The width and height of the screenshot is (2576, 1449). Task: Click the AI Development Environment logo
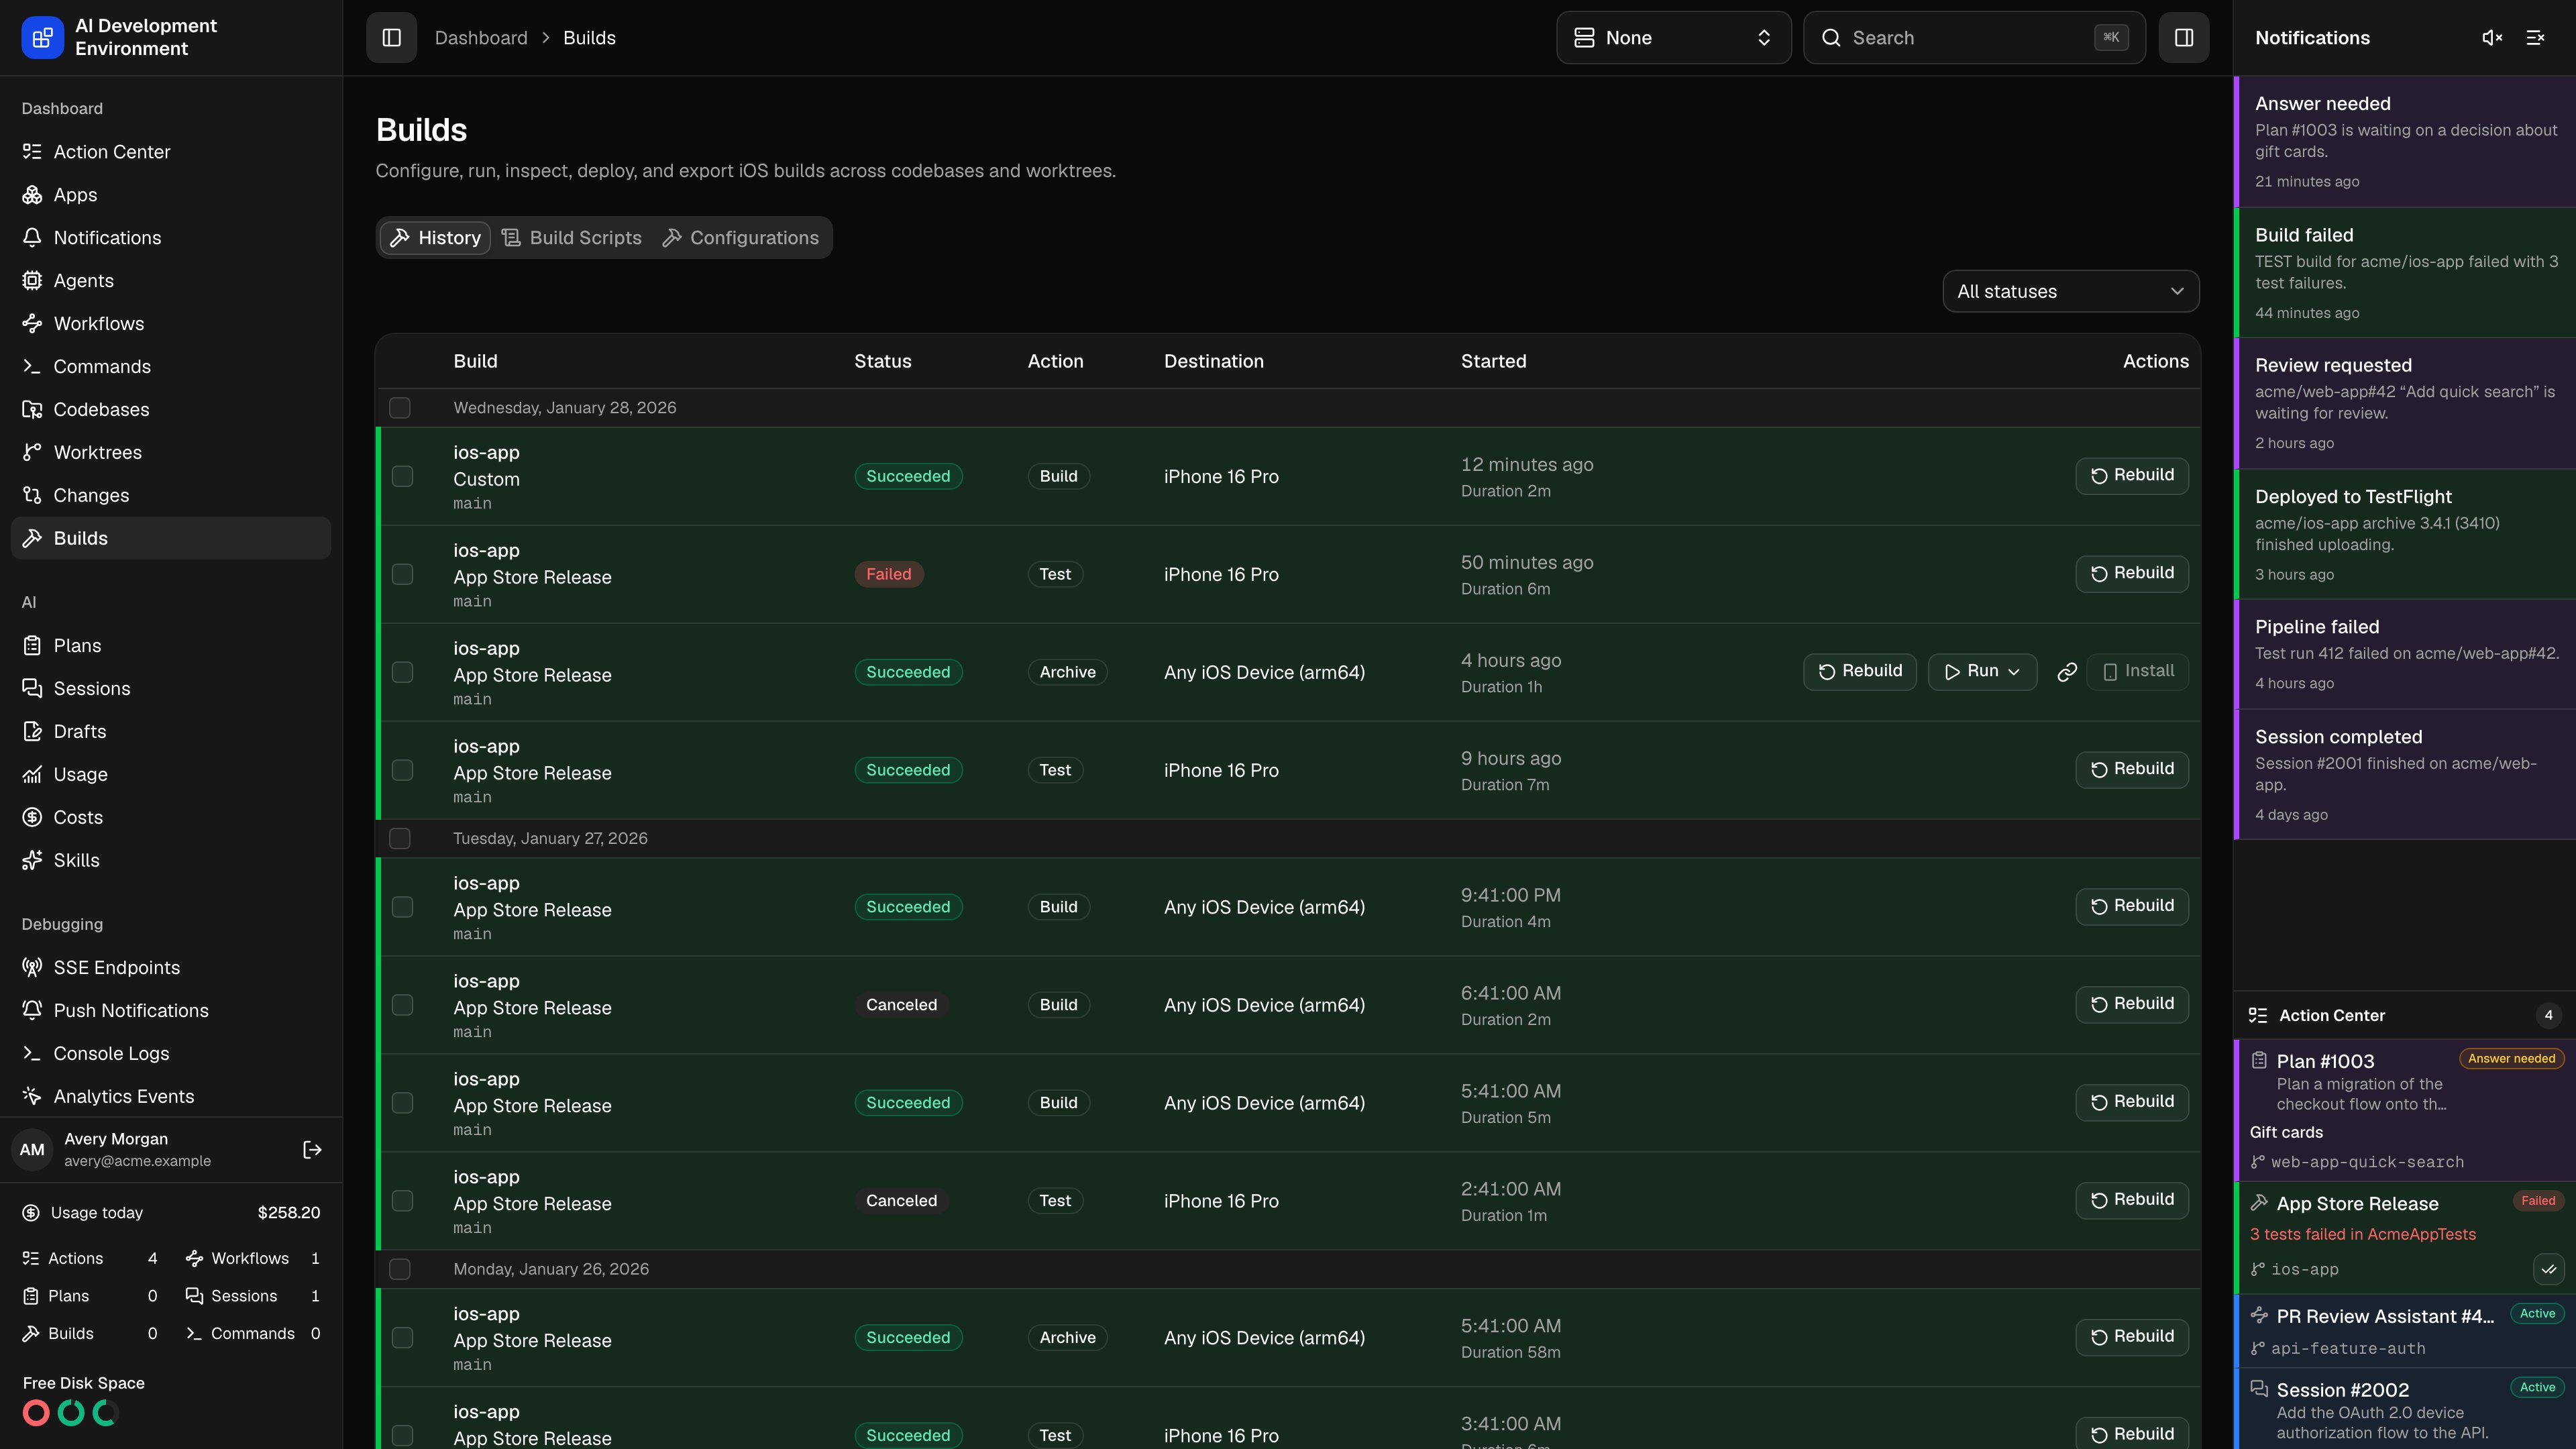[42, 38]
